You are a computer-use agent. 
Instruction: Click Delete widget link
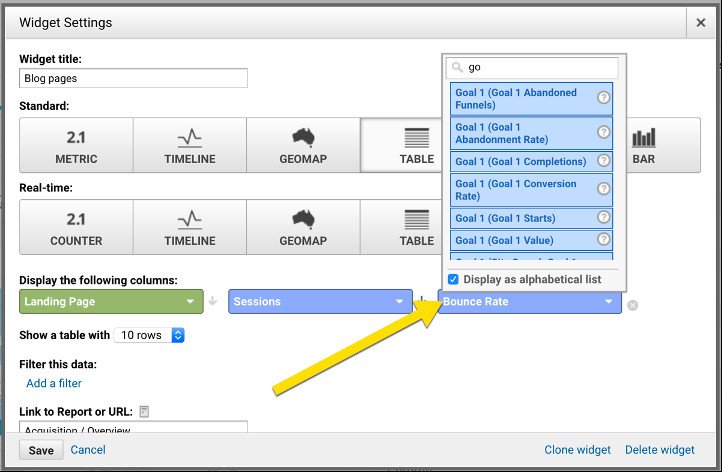coord(659,450)
